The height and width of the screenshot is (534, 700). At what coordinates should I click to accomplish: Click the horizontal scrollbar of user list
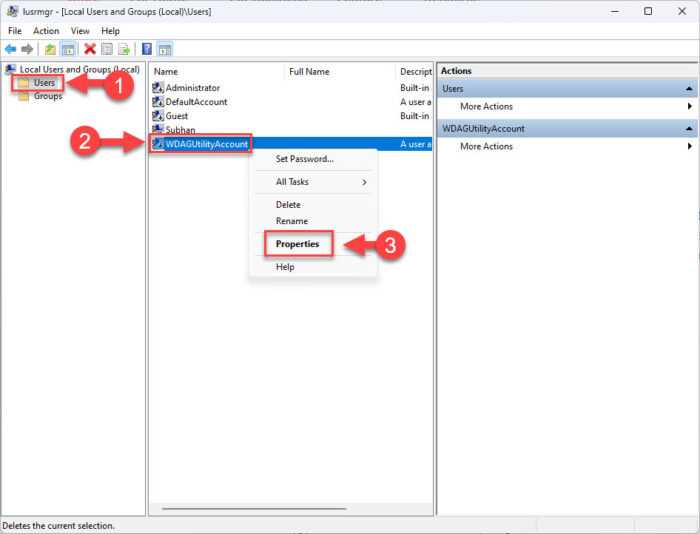point(254,508)
